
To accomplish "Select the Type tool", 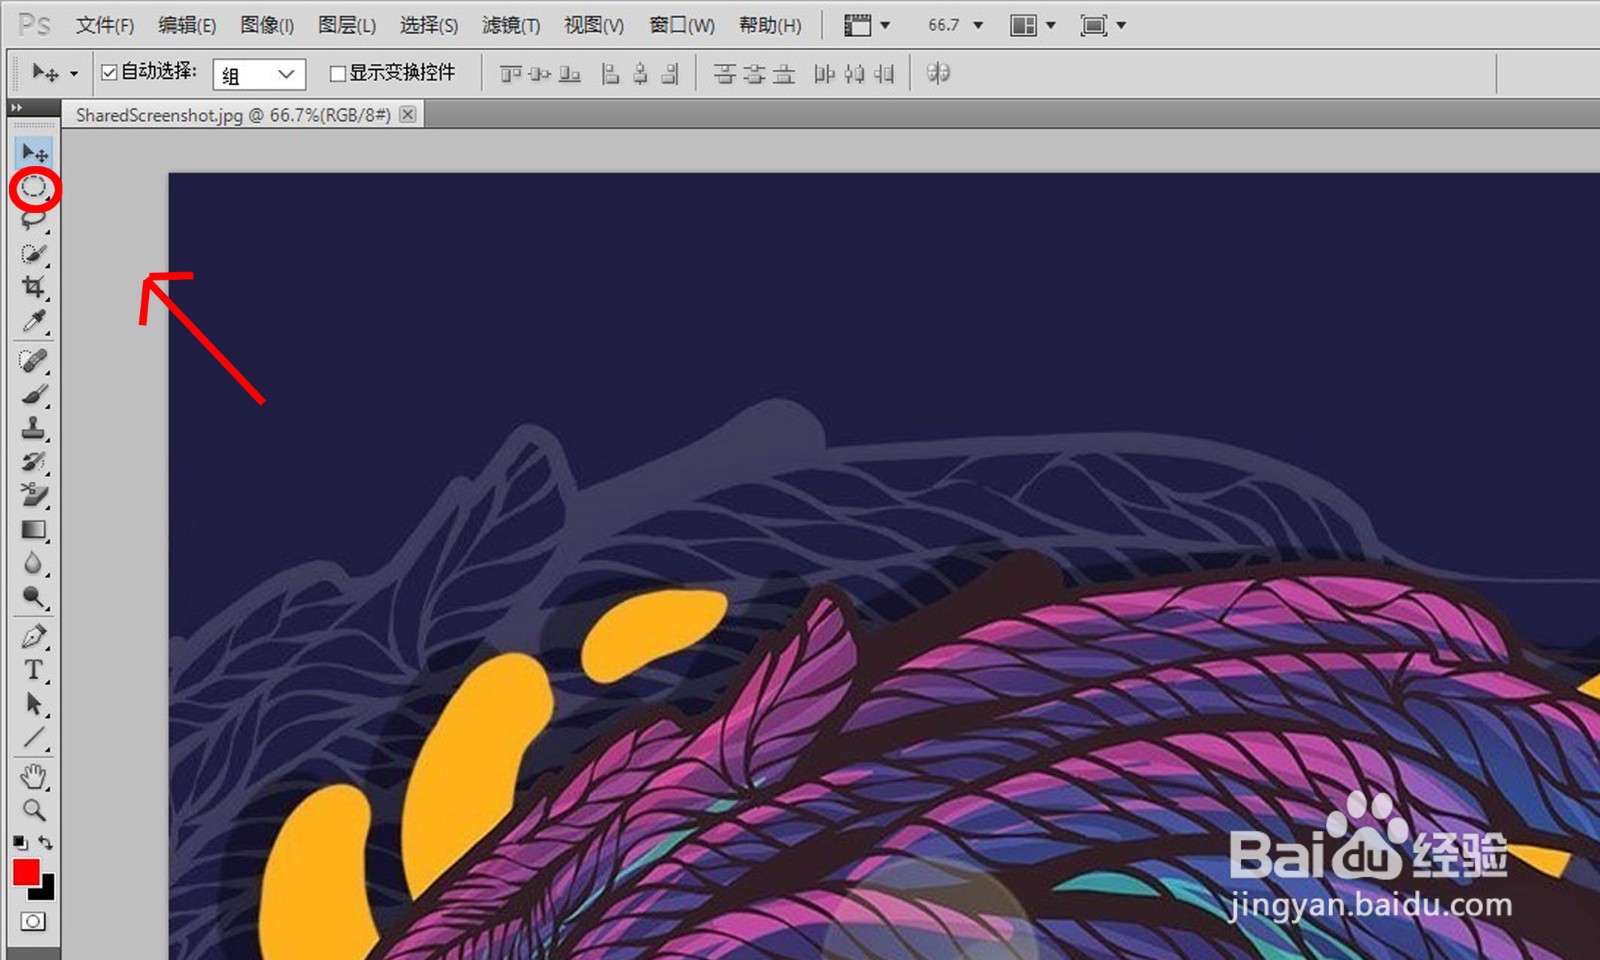I will point(34,670).
